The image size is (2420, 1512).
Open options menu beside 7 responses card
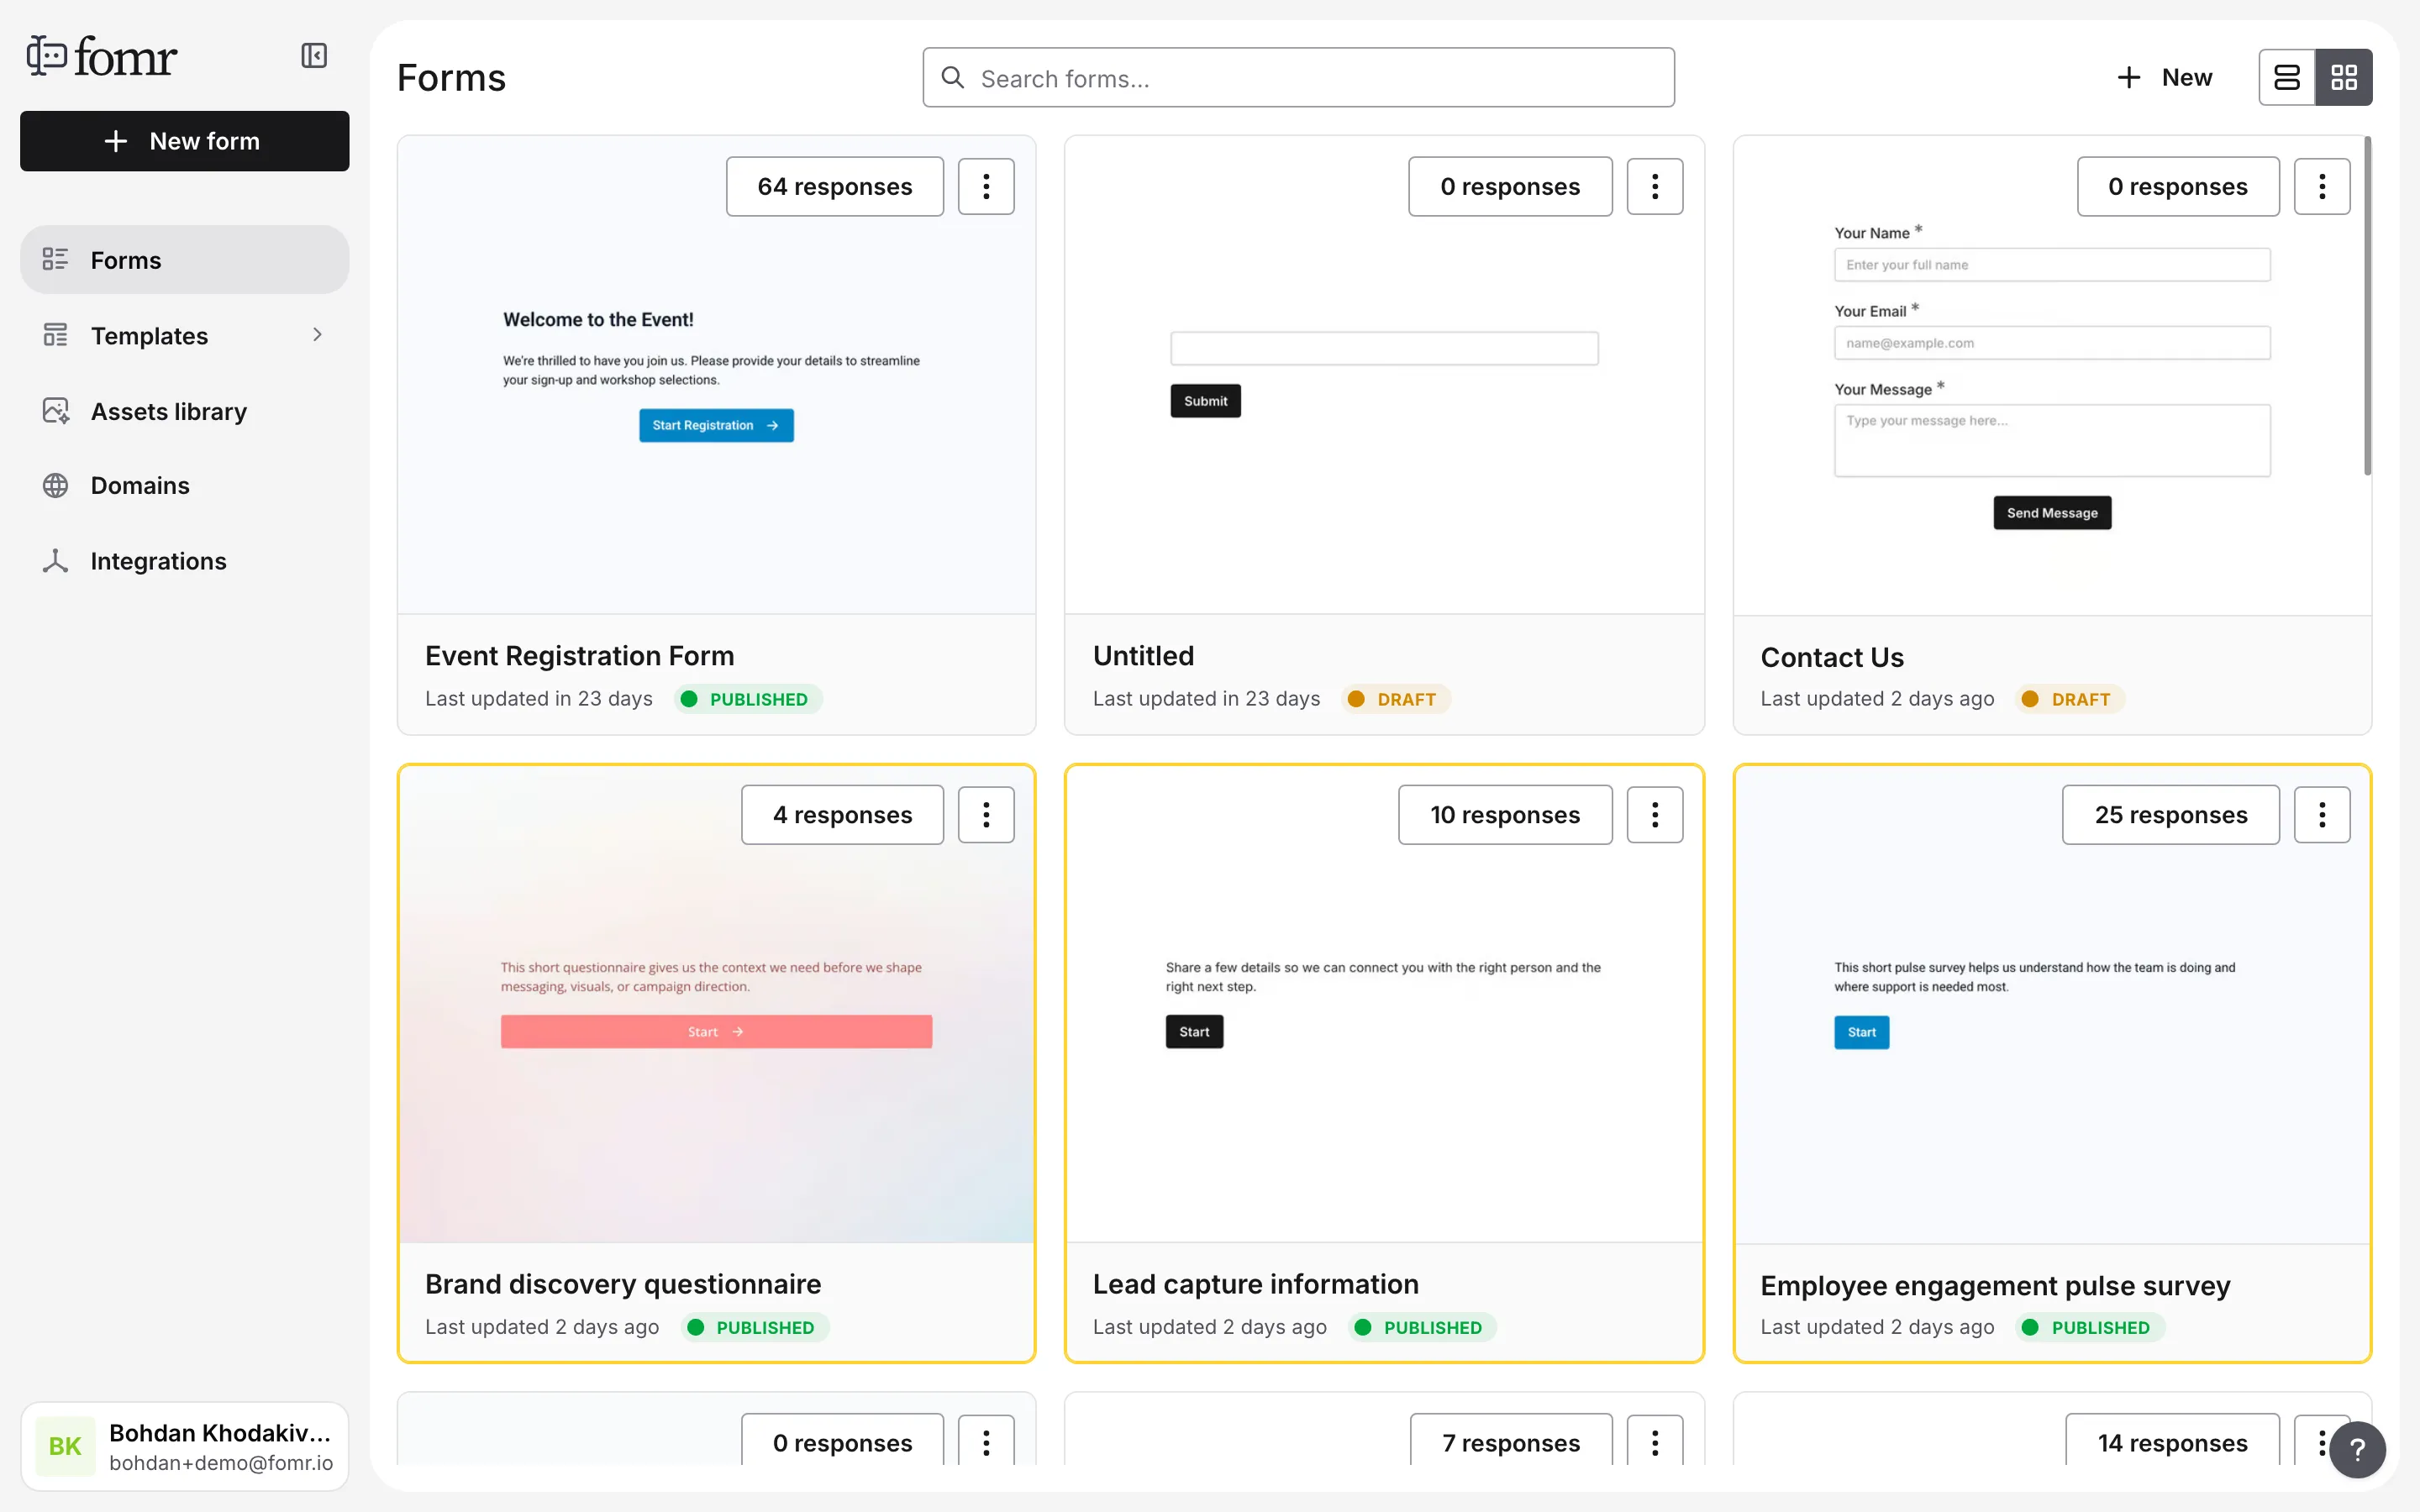[1655, 1441]
